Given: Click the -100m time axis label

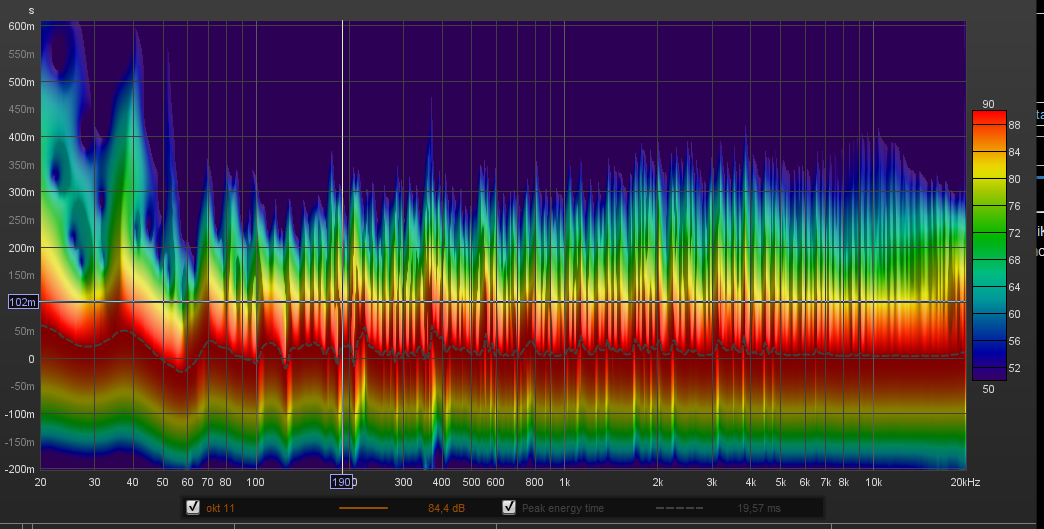Looking at the screenshot, I should pyautogui.click(x=20, y=414).
